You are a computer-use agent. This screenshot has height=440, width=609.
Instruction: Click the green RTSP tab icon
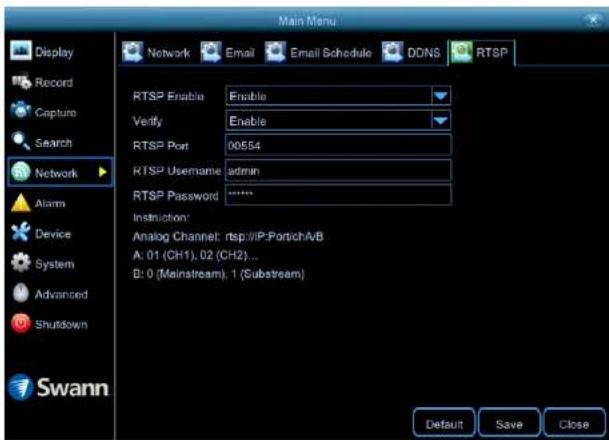(461, 52)
